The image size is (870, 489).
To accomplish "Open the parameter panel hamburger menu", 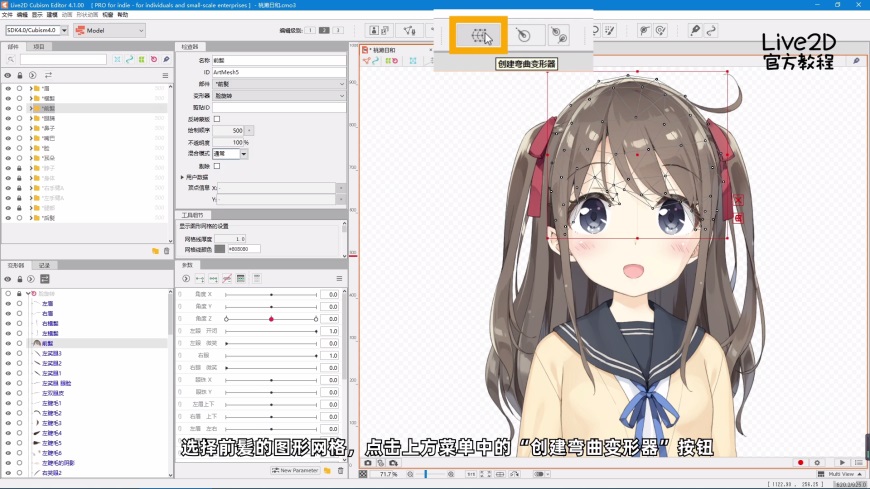I will [339, 279].
